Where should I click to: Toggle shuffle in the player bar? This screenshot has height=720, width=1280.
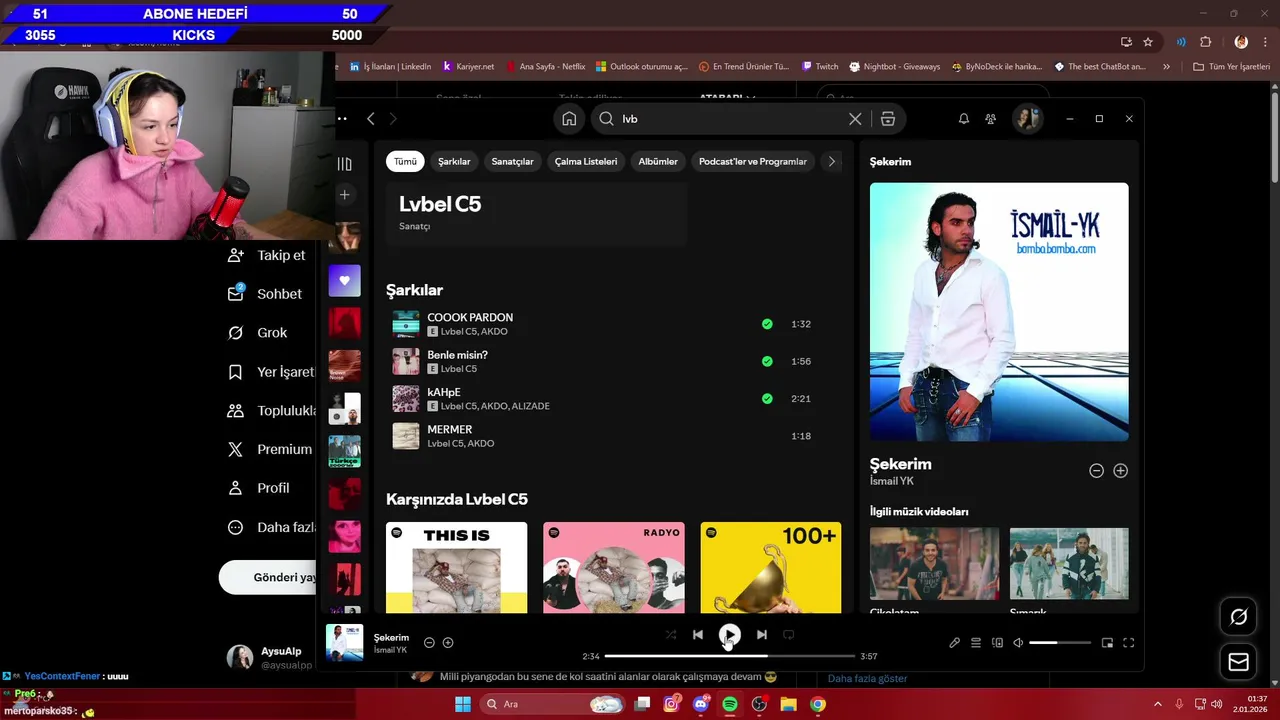[670, 635]
